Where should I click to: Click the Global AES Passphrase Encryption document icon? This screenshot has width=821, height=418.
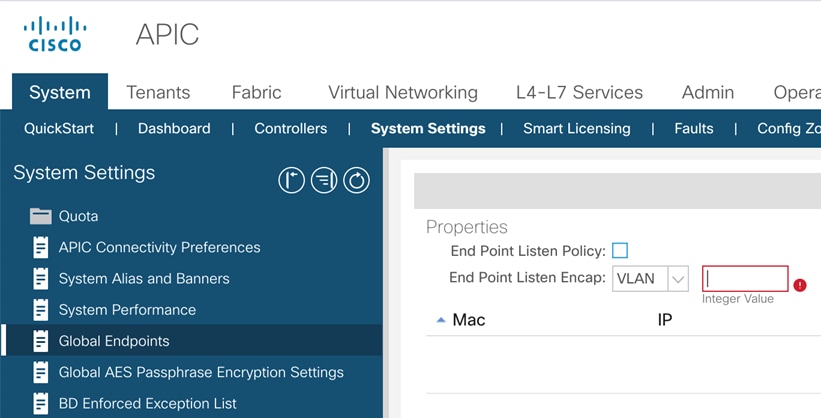click(x=41, y=372)
